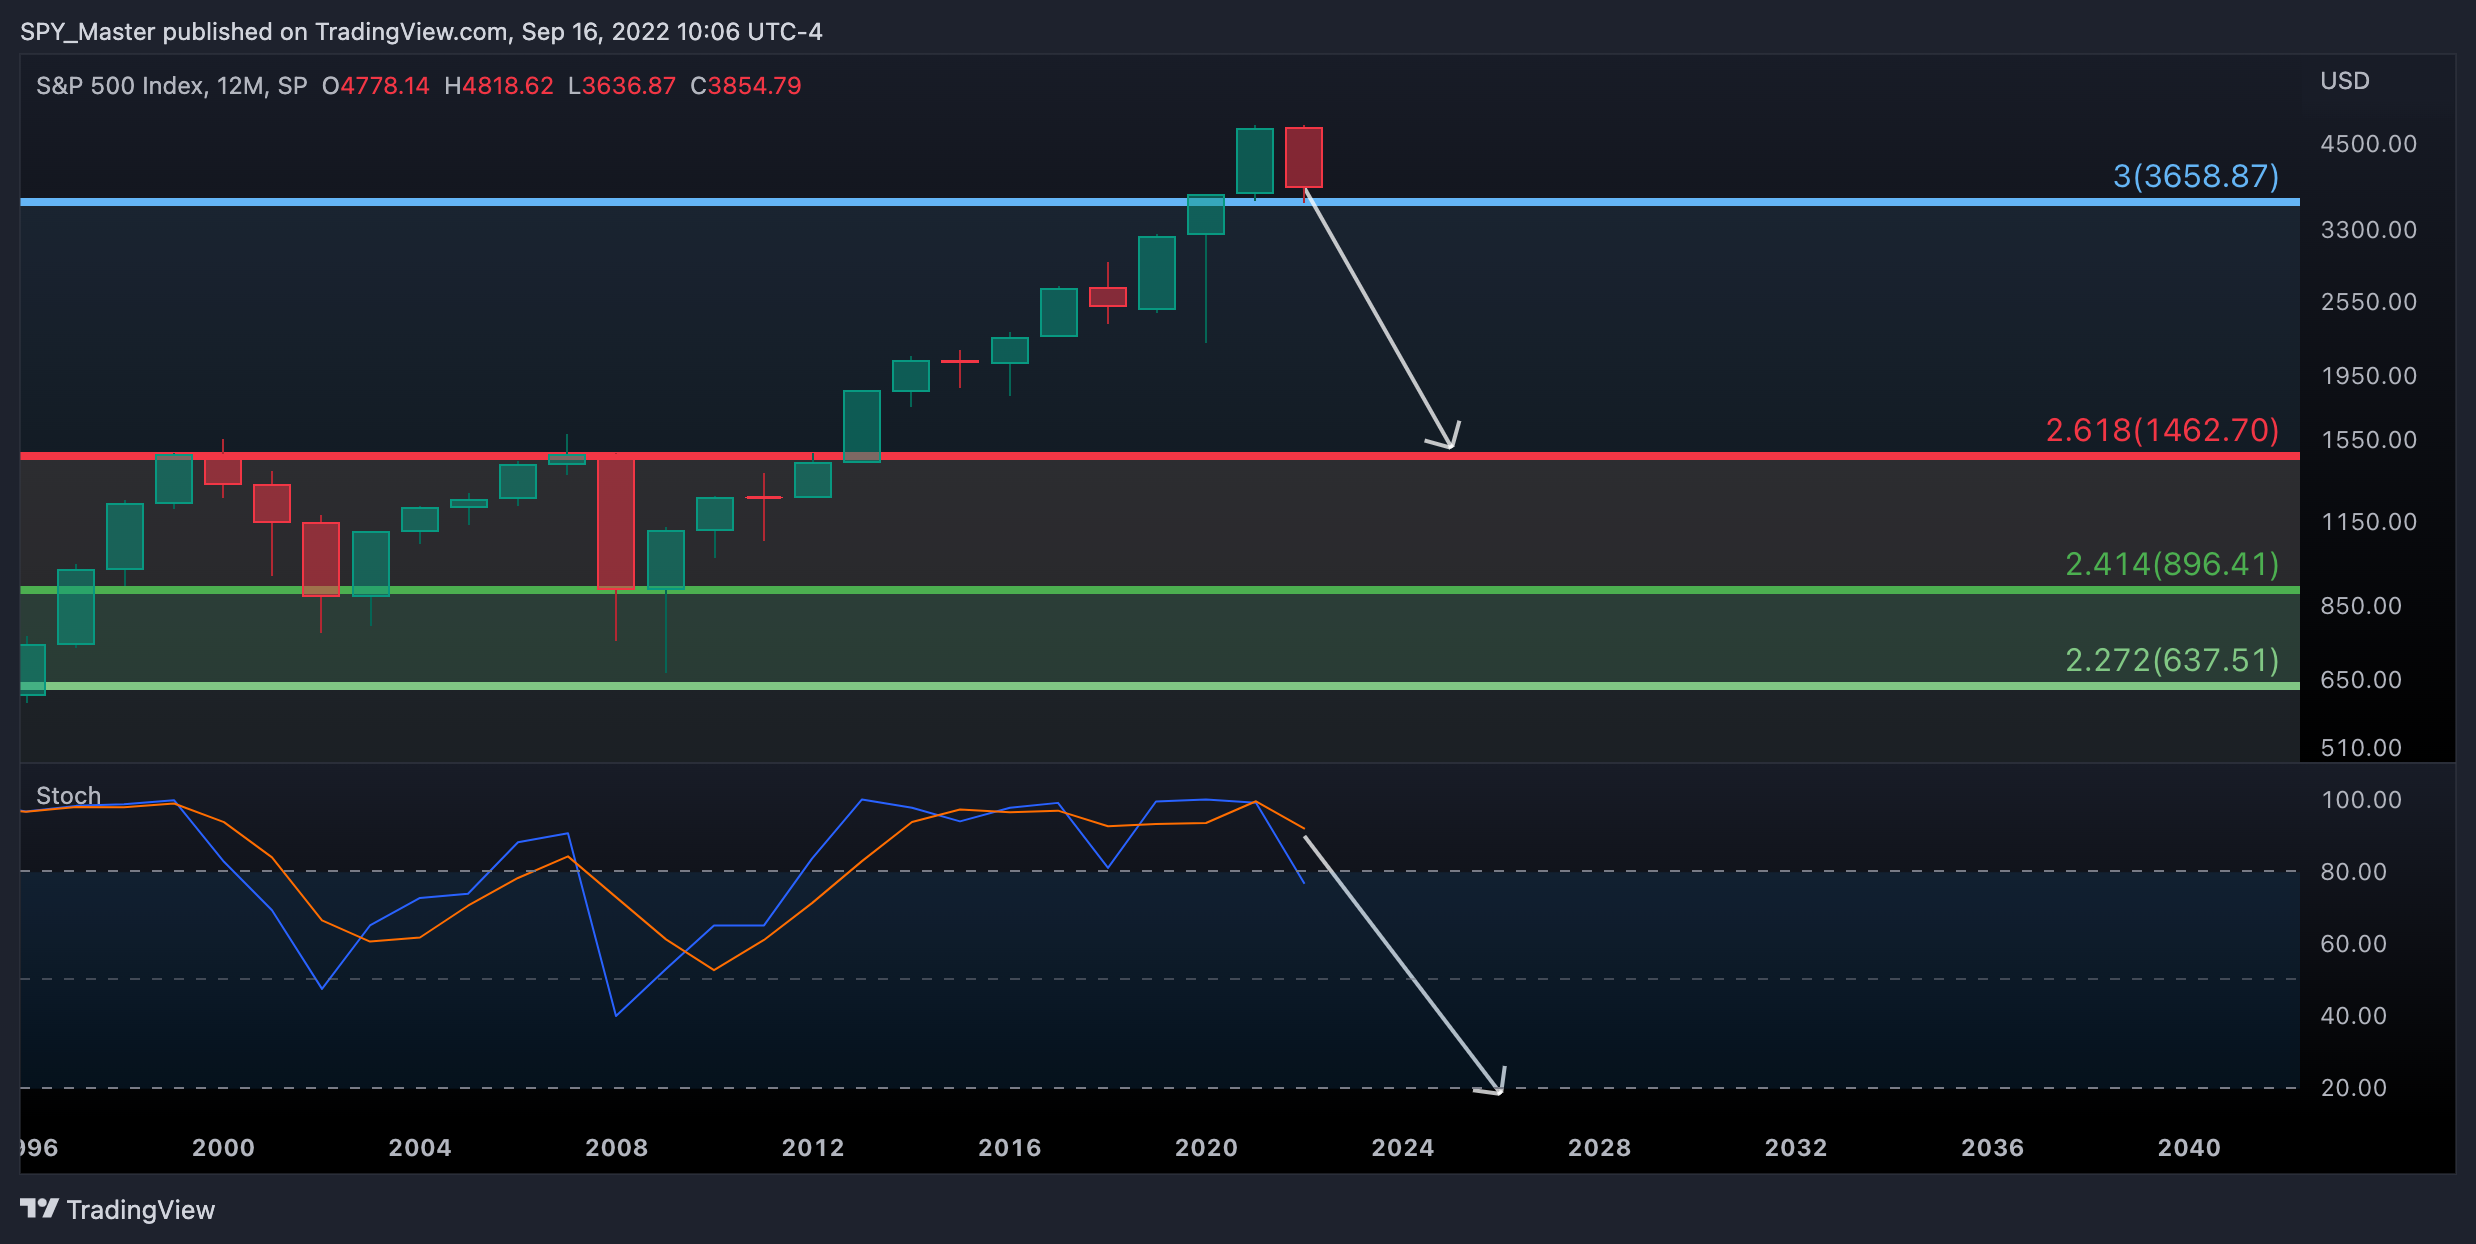Click the 20.00 stochastic axis label
2476x1244 pixels.
click(2353, 1088)
